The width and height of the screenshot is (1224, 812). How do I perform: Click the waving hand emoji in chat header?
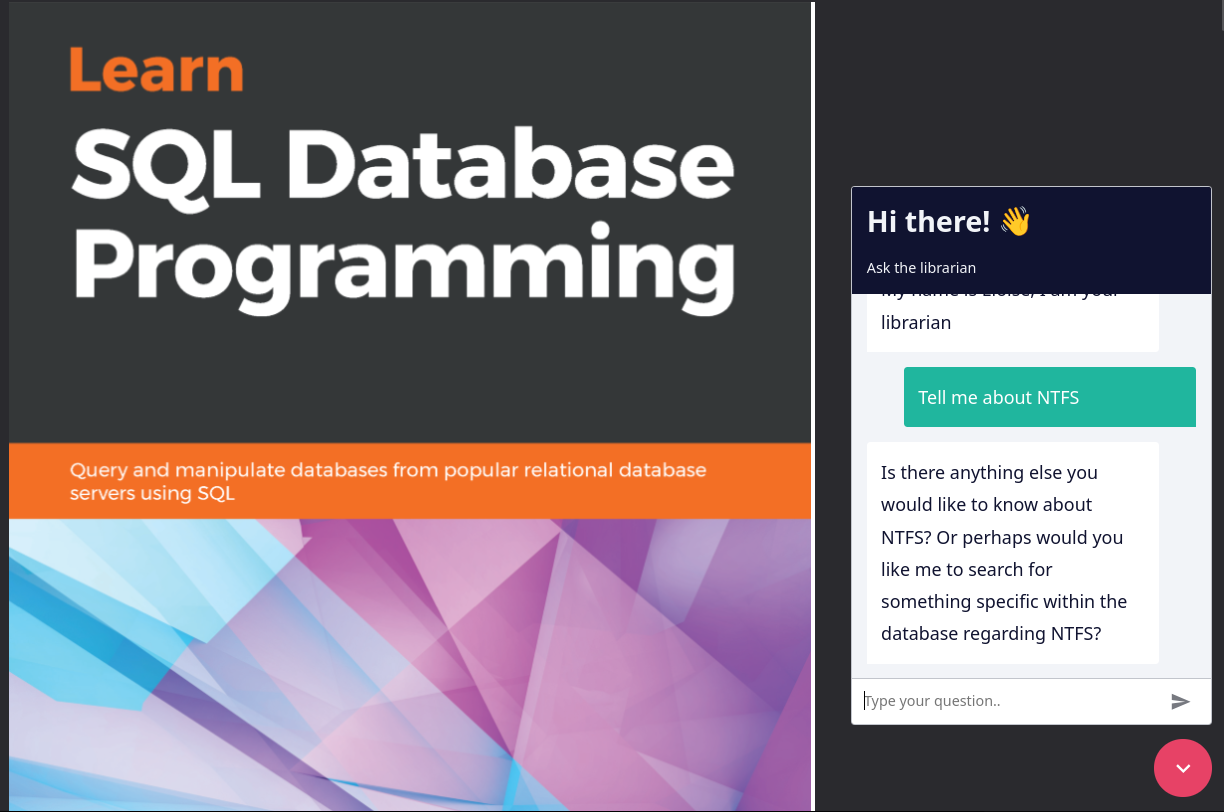[1015, 221]
